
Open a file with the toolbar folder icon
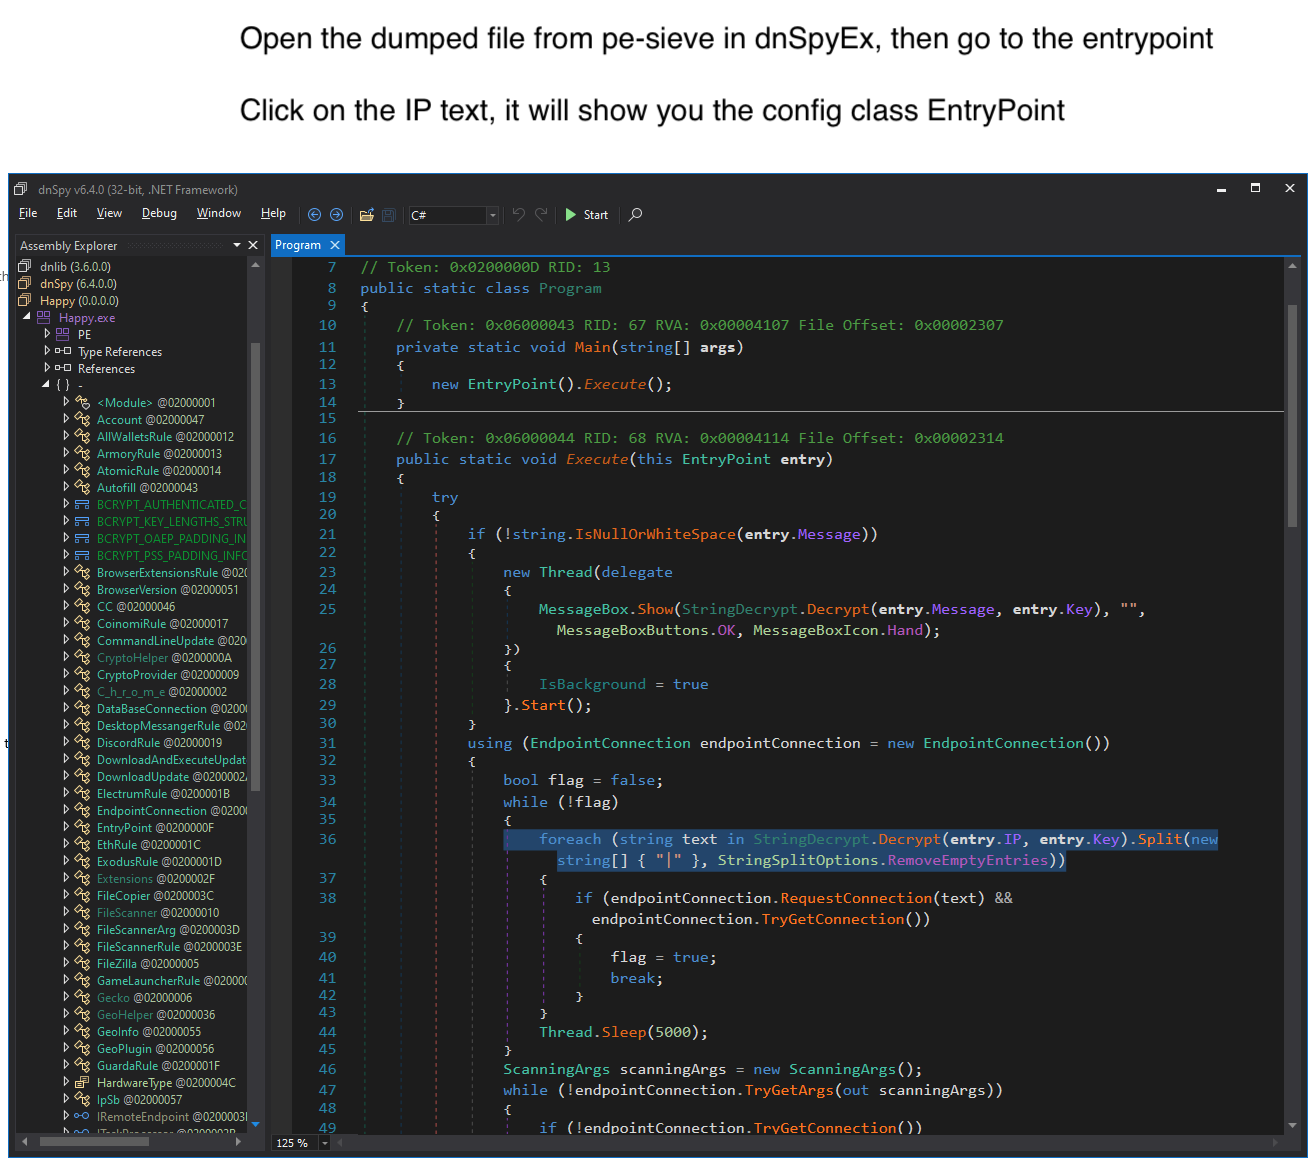(x=367, y=215)
